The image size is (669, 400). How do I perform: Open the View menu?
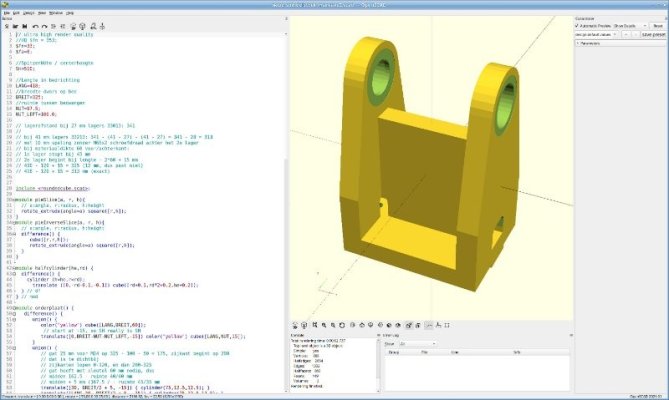click(42, 13)
